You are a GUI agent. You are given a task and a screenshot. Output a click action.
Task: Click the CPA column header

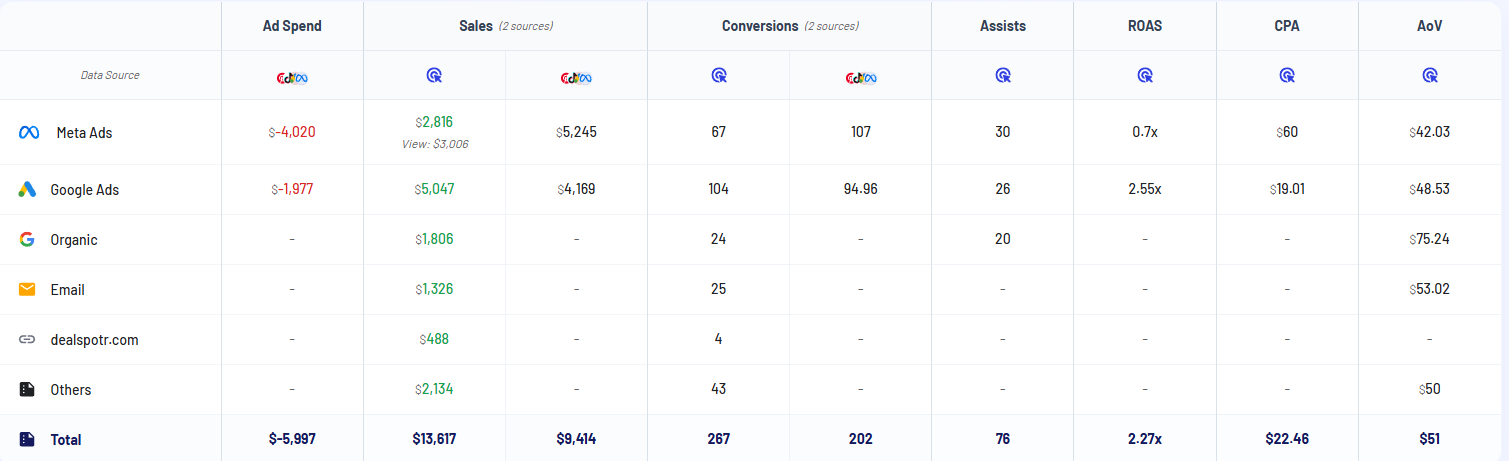(1287, 26)
